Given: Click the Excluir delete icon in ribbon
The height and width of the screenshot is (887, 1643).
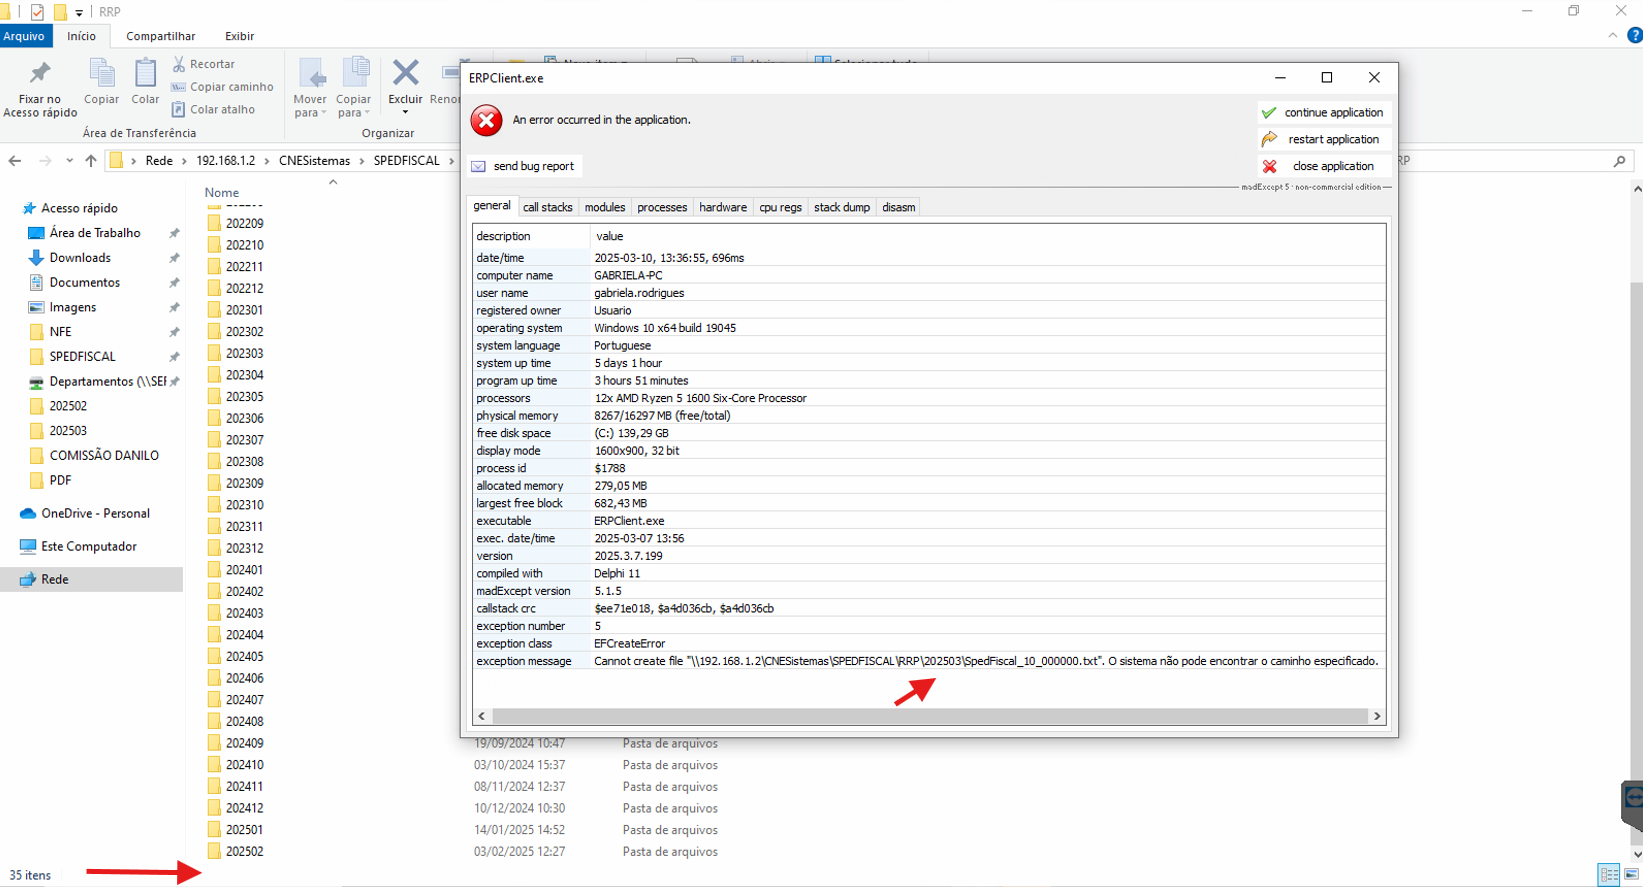Looking at the screenshot, I should [405, 75].
